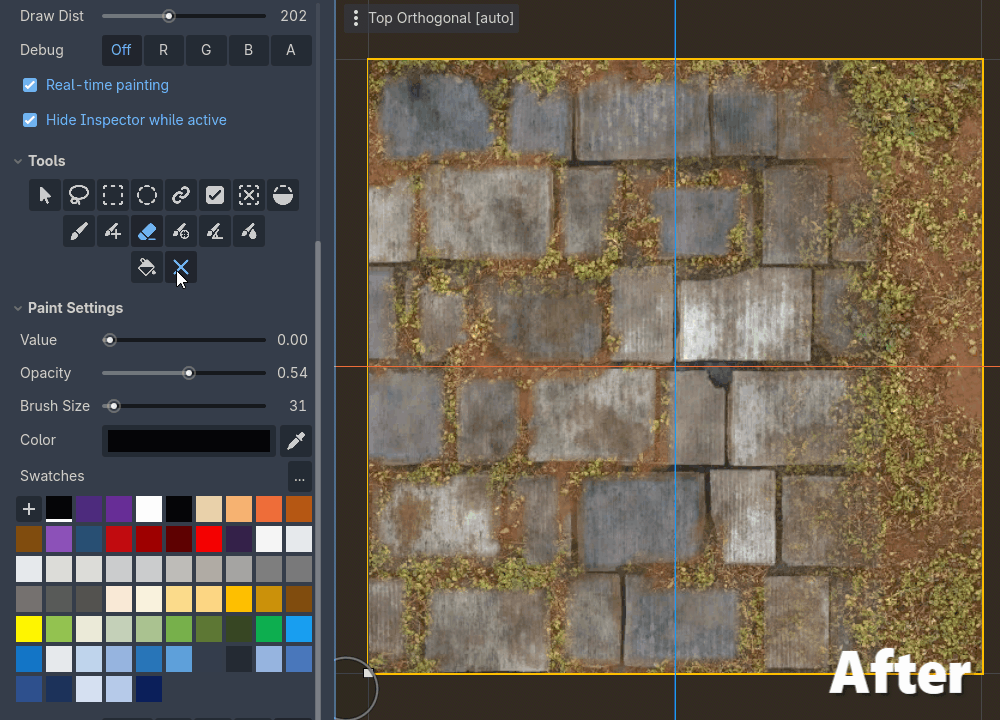Click the Debug label
This screenshot has width=1000, height=720.
click(41, 50)
